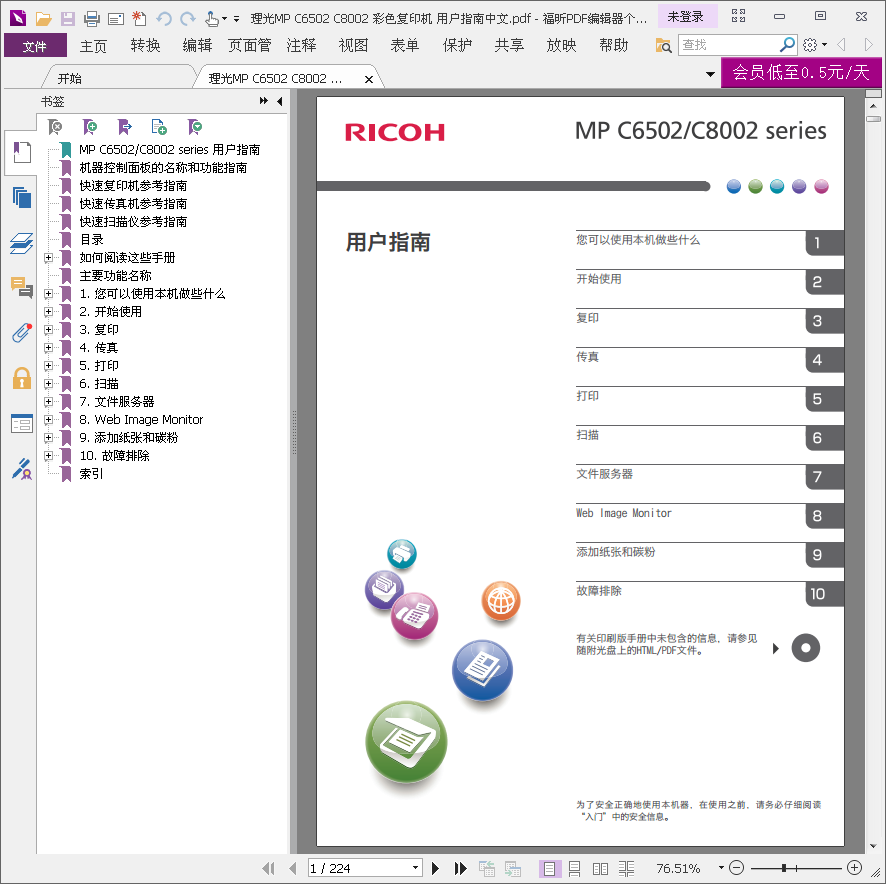This screenshot has width=886, height=884.
Task: Click the bookmark destination arrow icon
Action: point(124,127)
